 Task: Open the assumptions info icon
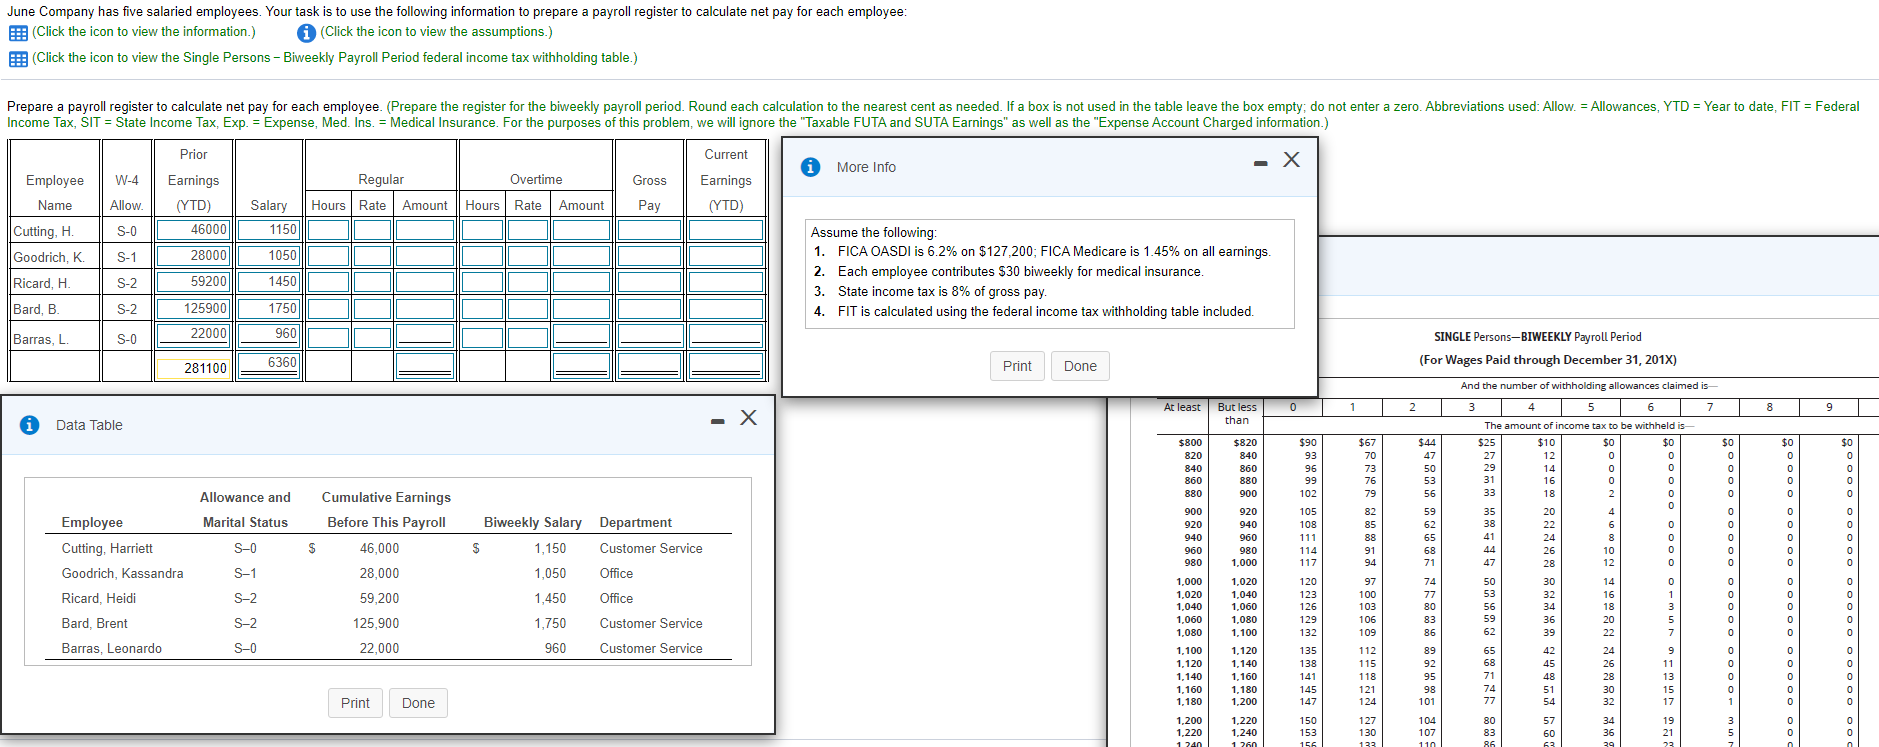(x=306, y=33)
